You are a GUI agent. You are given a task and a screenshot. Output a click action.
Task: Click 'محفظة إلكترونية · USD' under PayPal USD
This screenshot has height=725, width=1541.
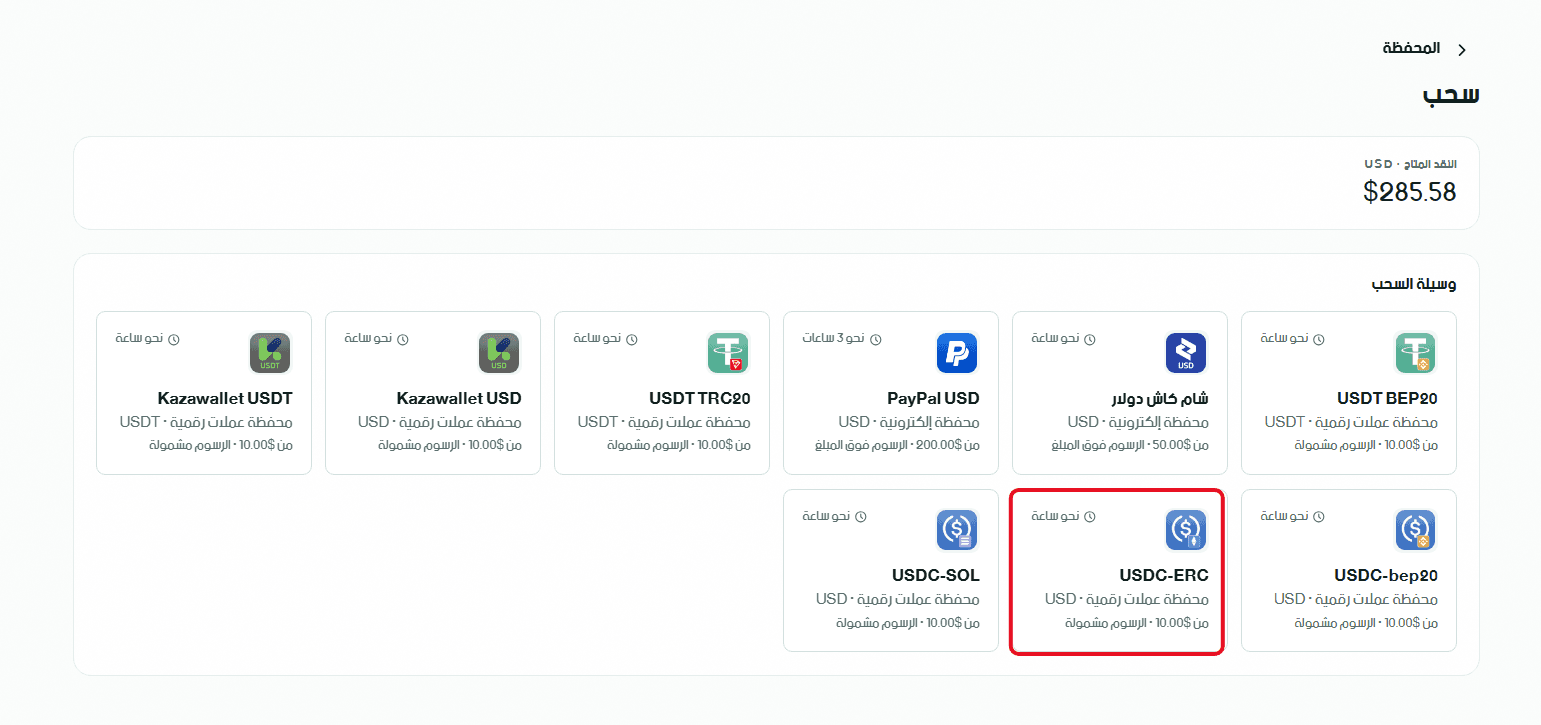tap(909, 422)
